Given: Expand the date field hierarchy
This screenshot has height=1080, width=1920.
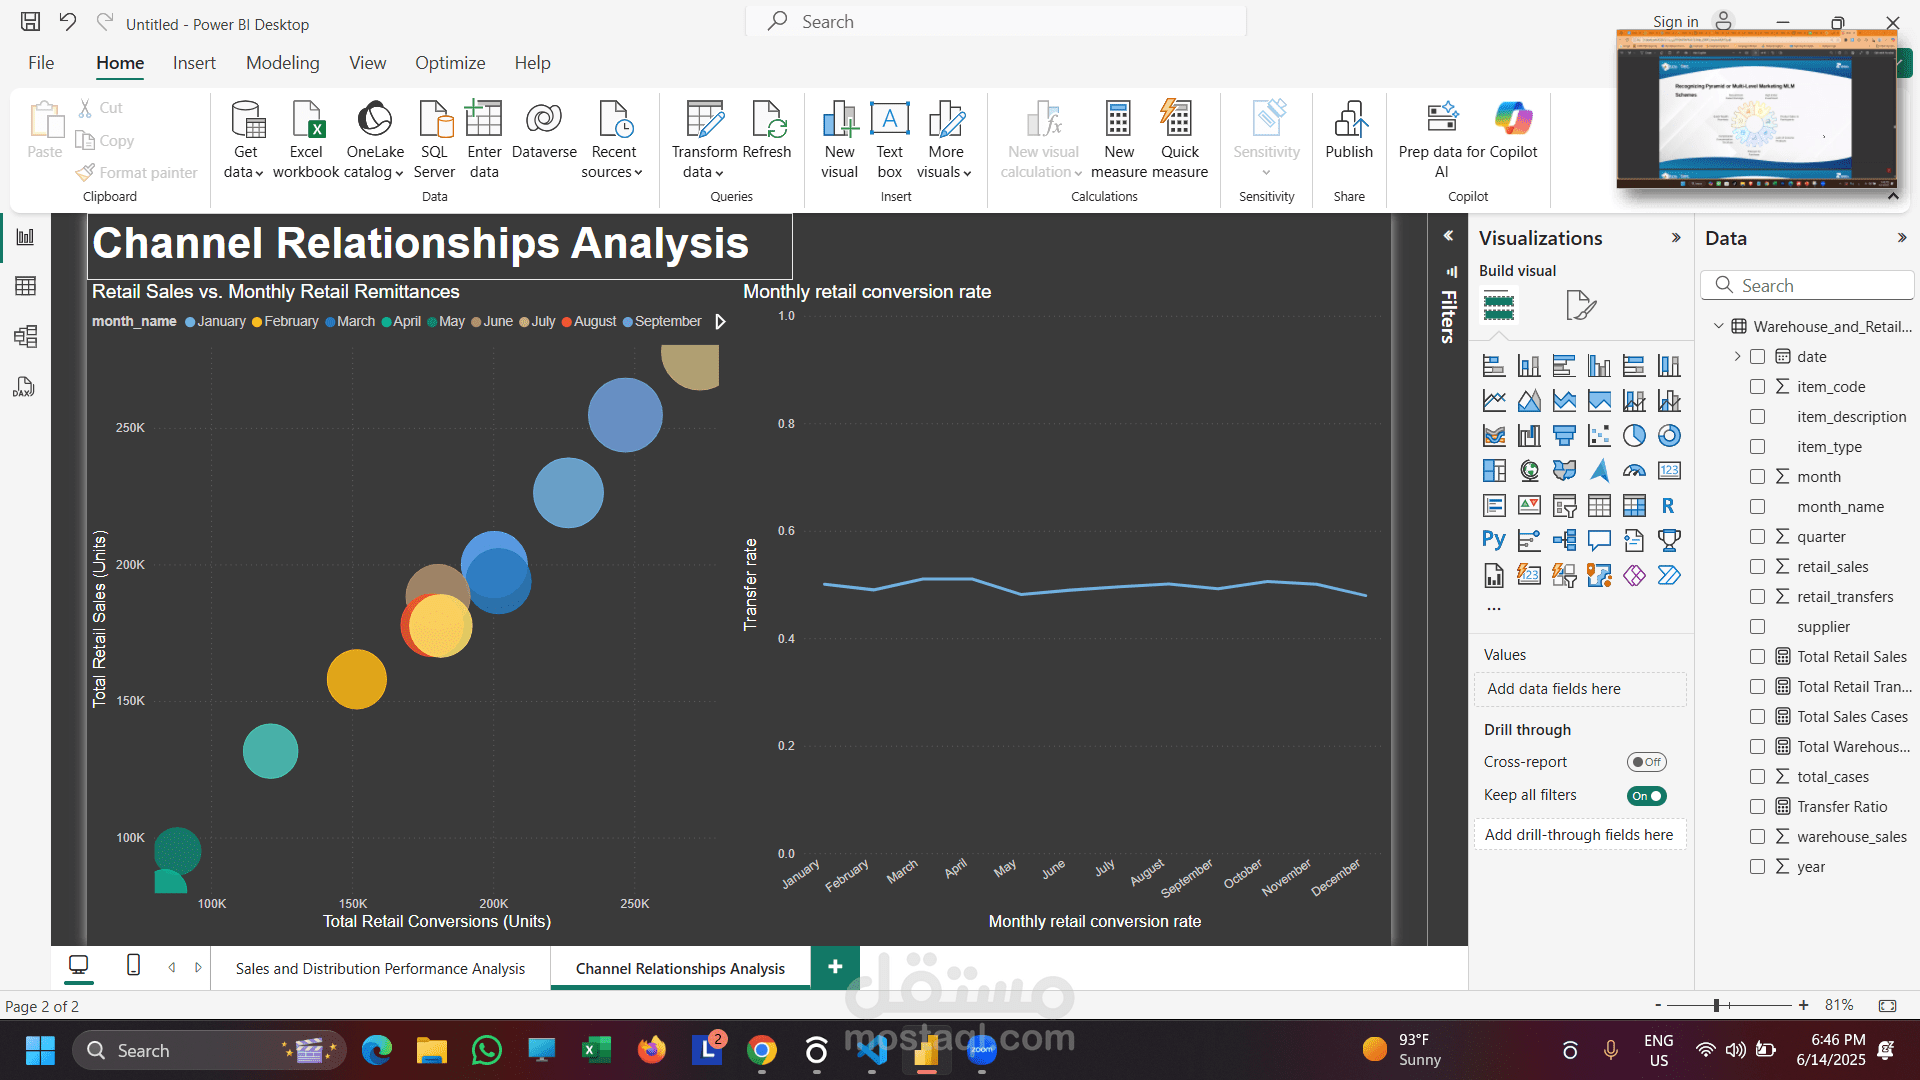Looking at the screenshot, I should click(1737, 357).
